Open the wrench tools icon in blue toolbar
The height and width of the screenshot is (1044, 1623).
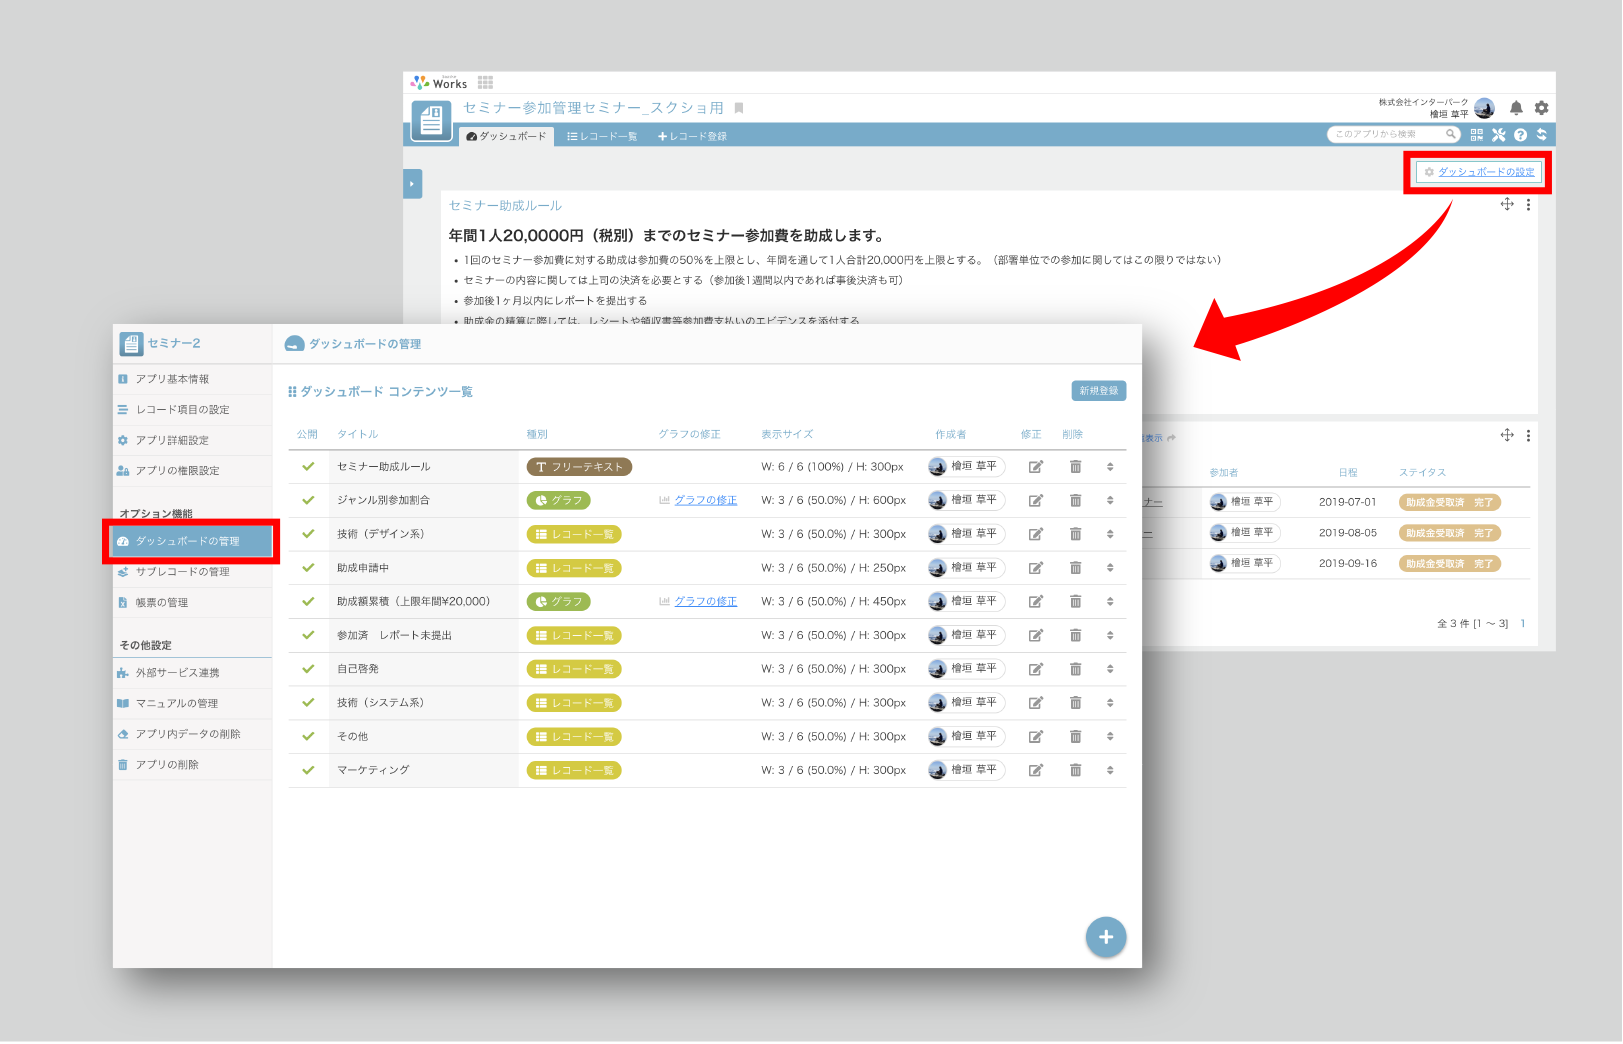(1498, 135)
